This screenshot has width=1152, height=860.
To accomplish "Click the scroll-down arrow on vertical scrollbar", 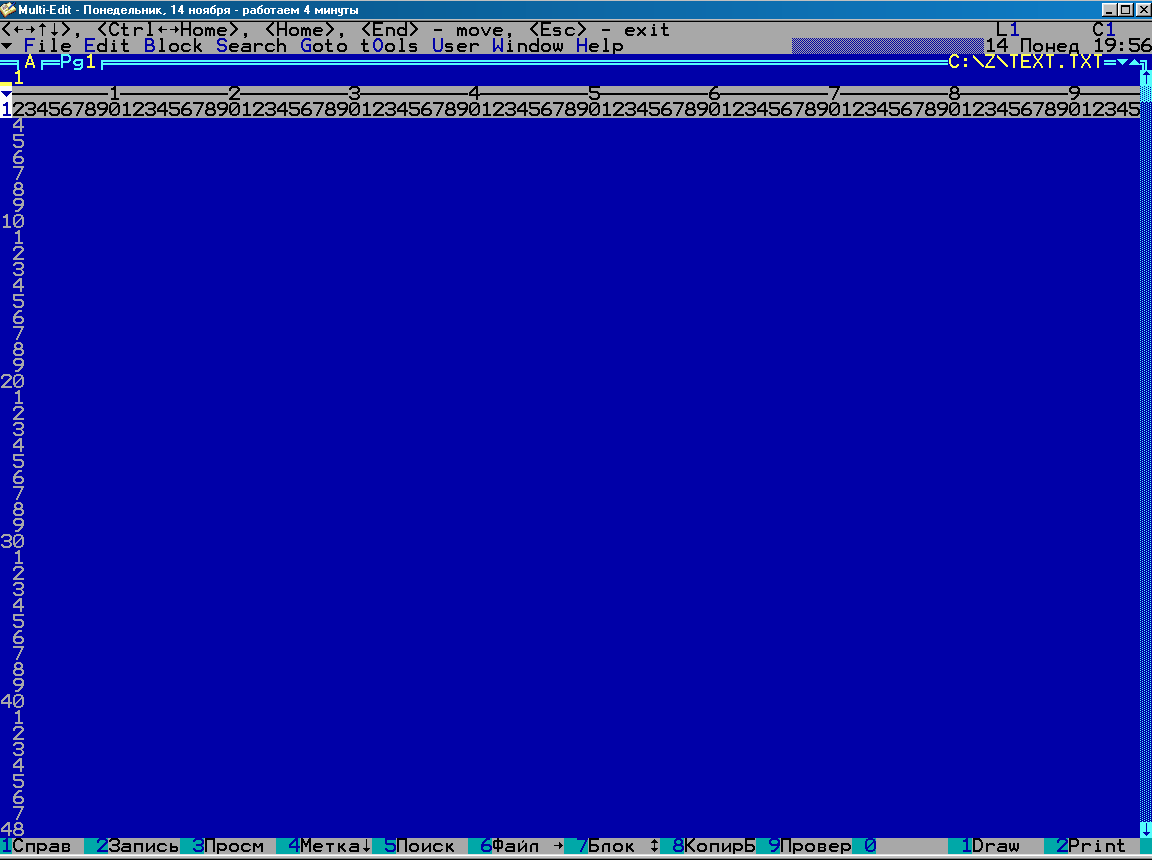I will tap(1145, 829).
